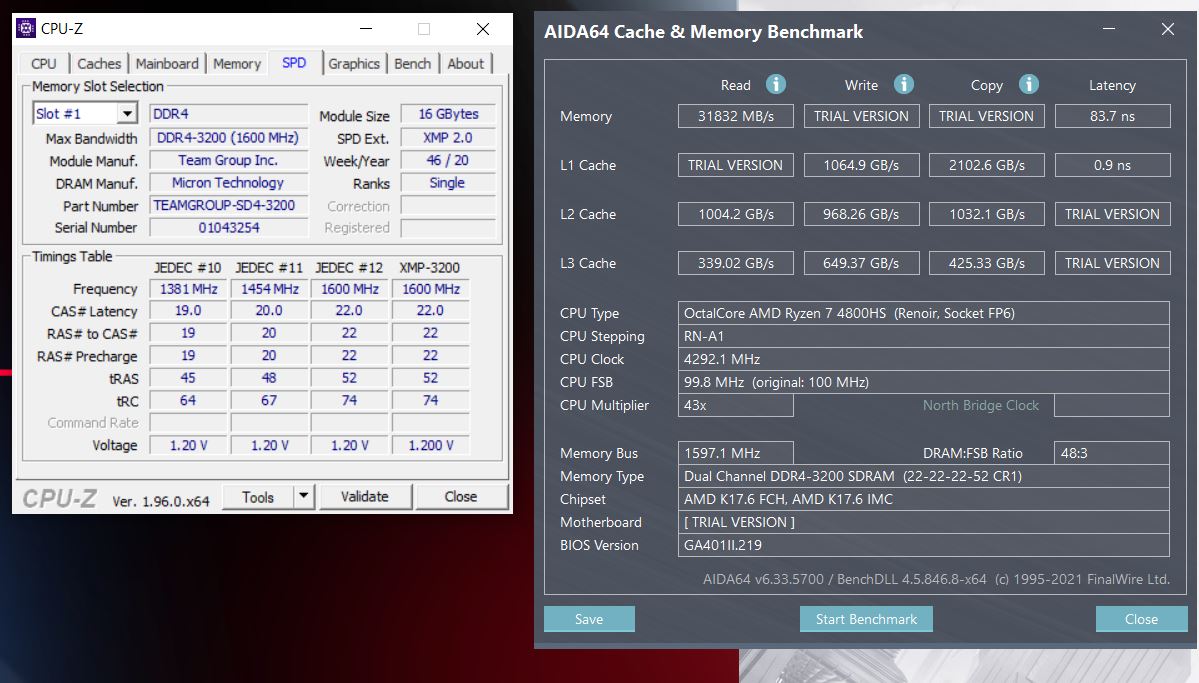Switch to the Bench tab
This screenshot has height=683, width=1199.
pos(412,63)
